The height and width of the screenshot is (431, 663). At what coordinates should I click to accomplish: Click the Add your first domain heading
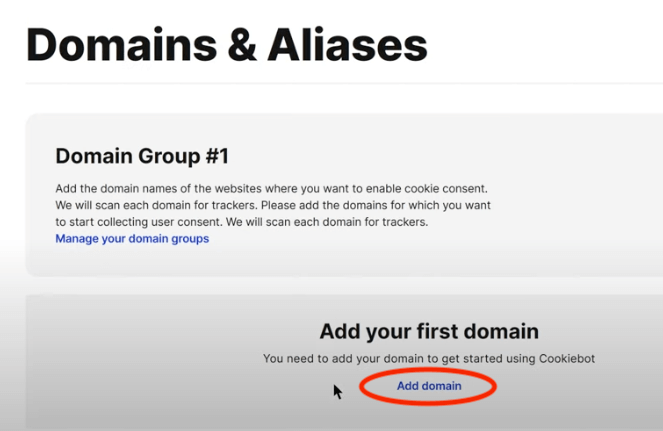pyautogui.click(x=429, y=331)
